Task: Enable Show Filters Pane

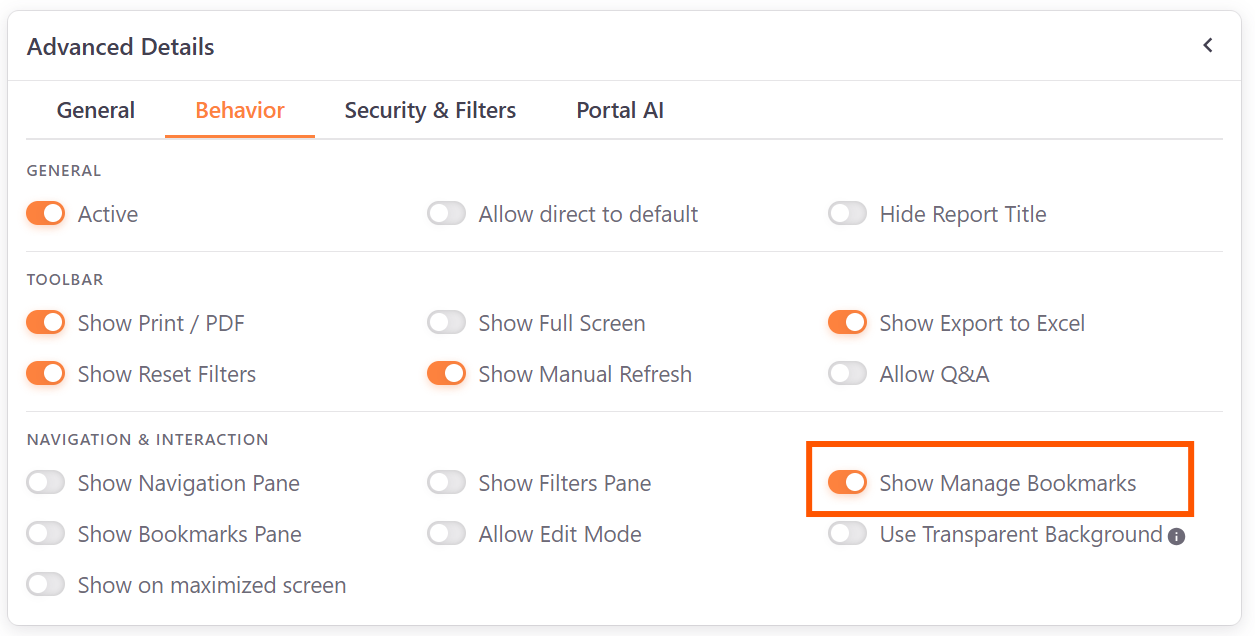Action: click(446, 482)
